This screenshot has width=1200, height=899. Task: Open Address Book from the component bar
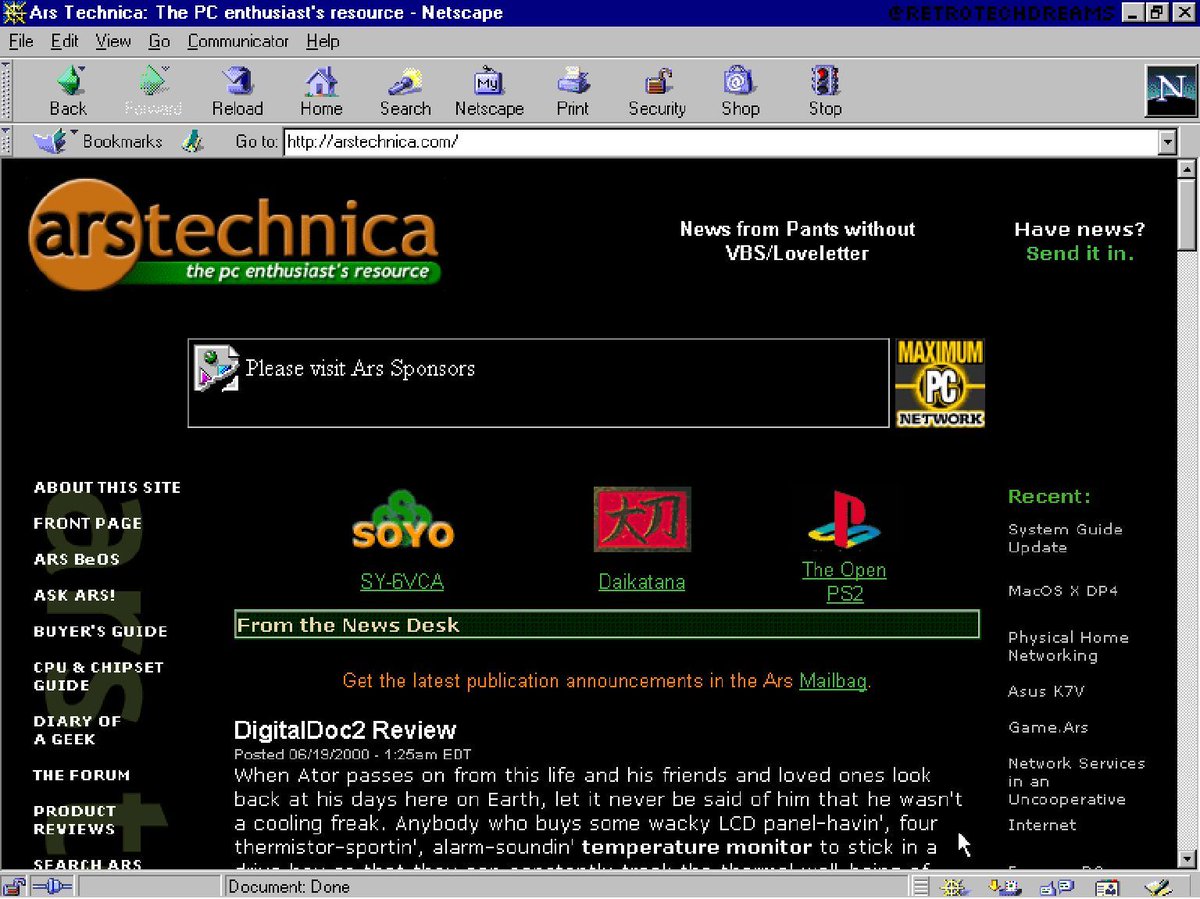[1107, 886]
